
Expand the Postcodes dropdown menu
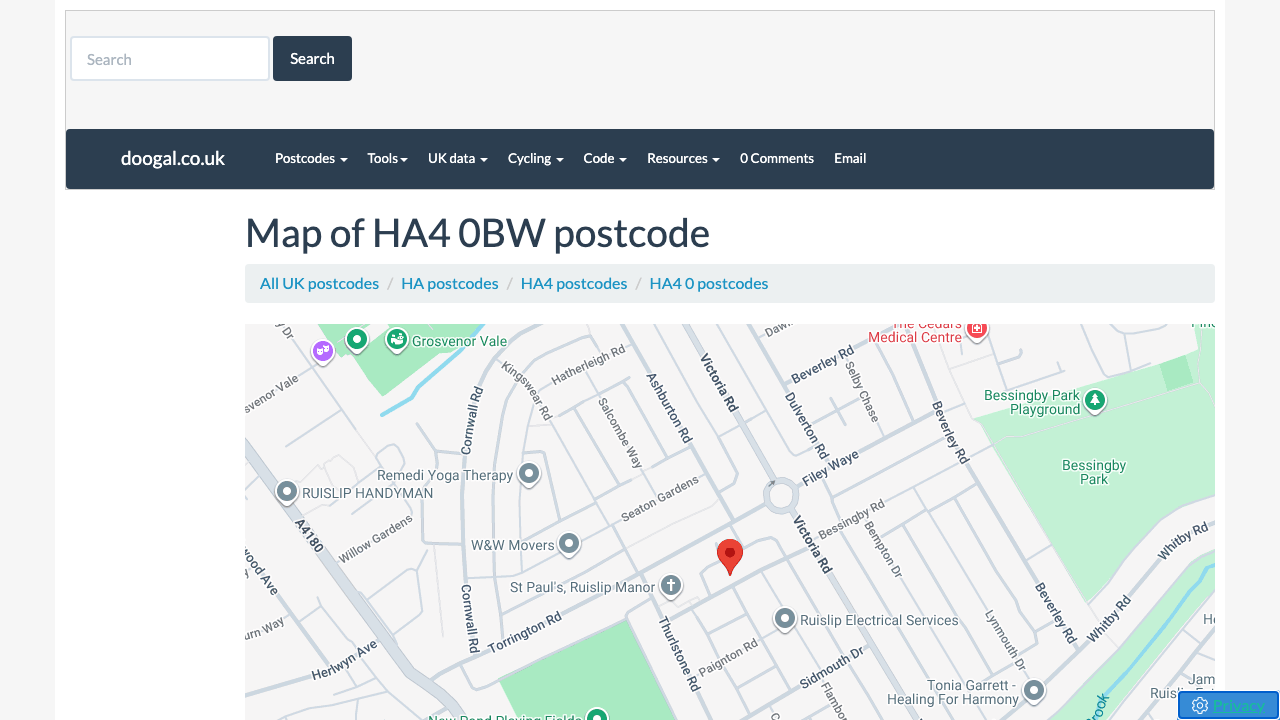click(311, 158)
